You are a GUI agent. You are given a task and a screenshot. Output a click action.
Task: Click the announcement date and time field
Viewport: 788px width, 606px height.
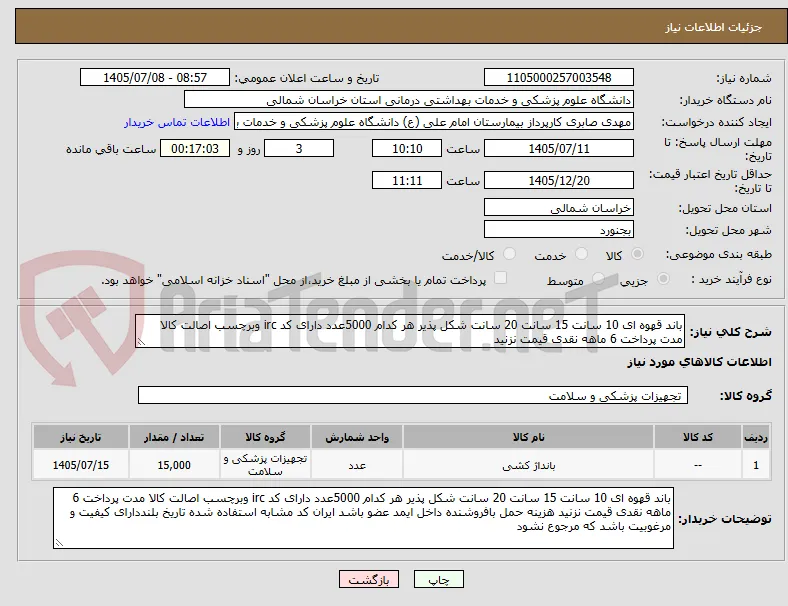[155, 77]
